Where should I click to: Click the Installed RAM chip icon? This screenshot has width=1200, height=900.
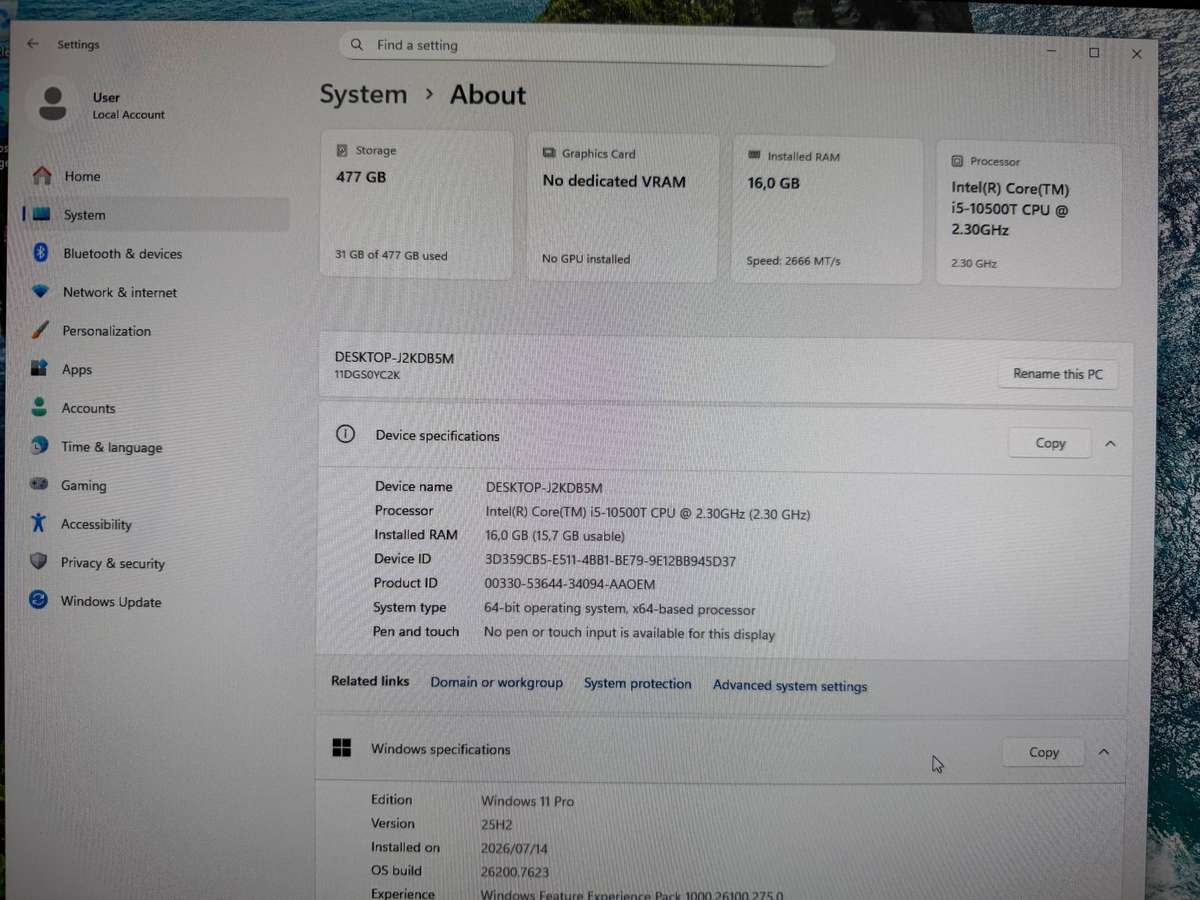pos(754,156)
